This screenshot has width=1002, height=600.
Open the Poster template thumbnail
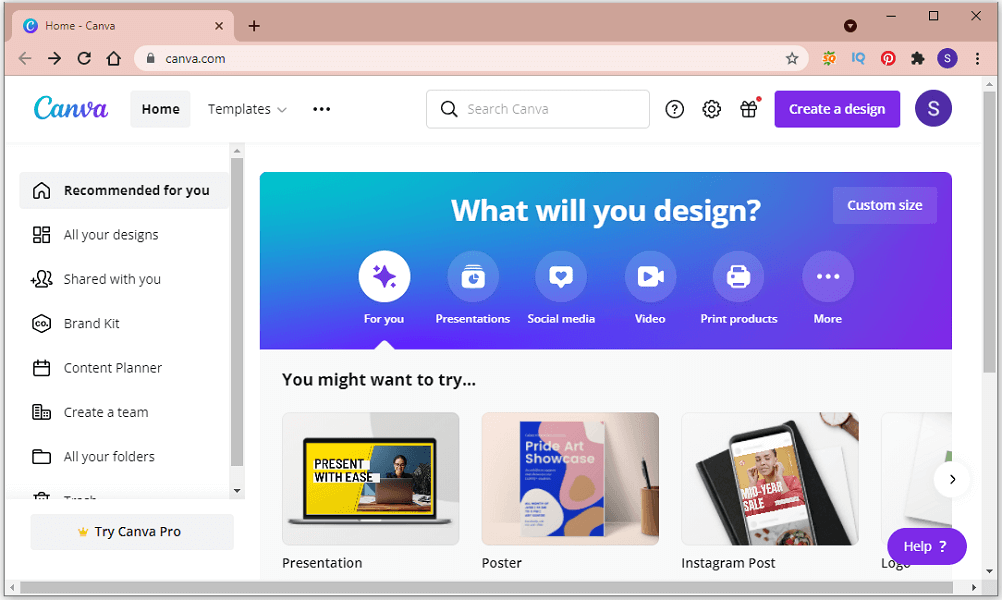[x=570, y=479]
